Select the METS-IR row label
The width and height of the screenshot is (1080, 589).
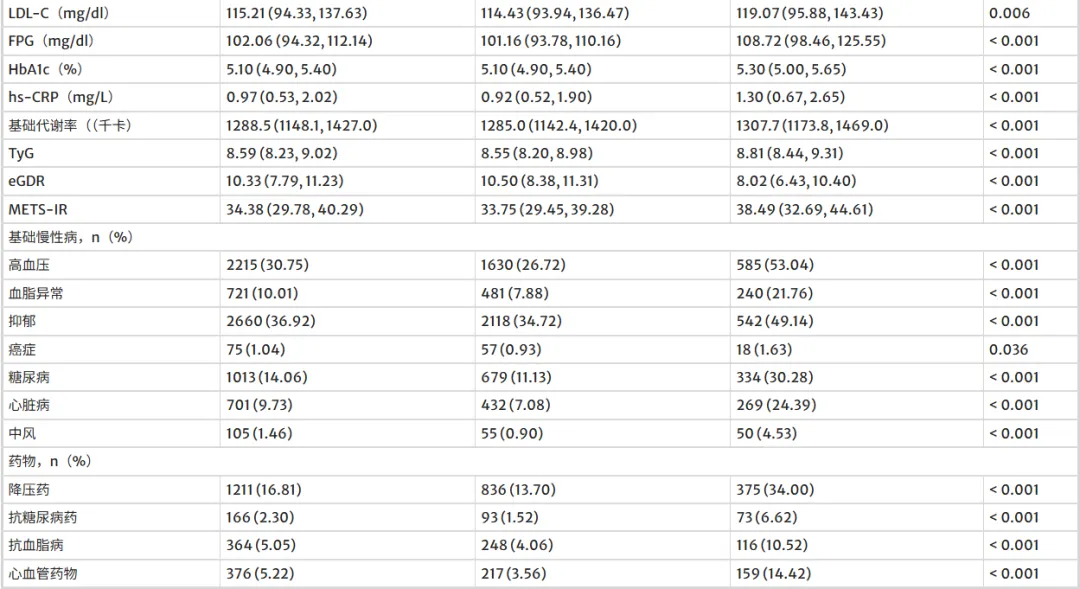tap(38, 209)
